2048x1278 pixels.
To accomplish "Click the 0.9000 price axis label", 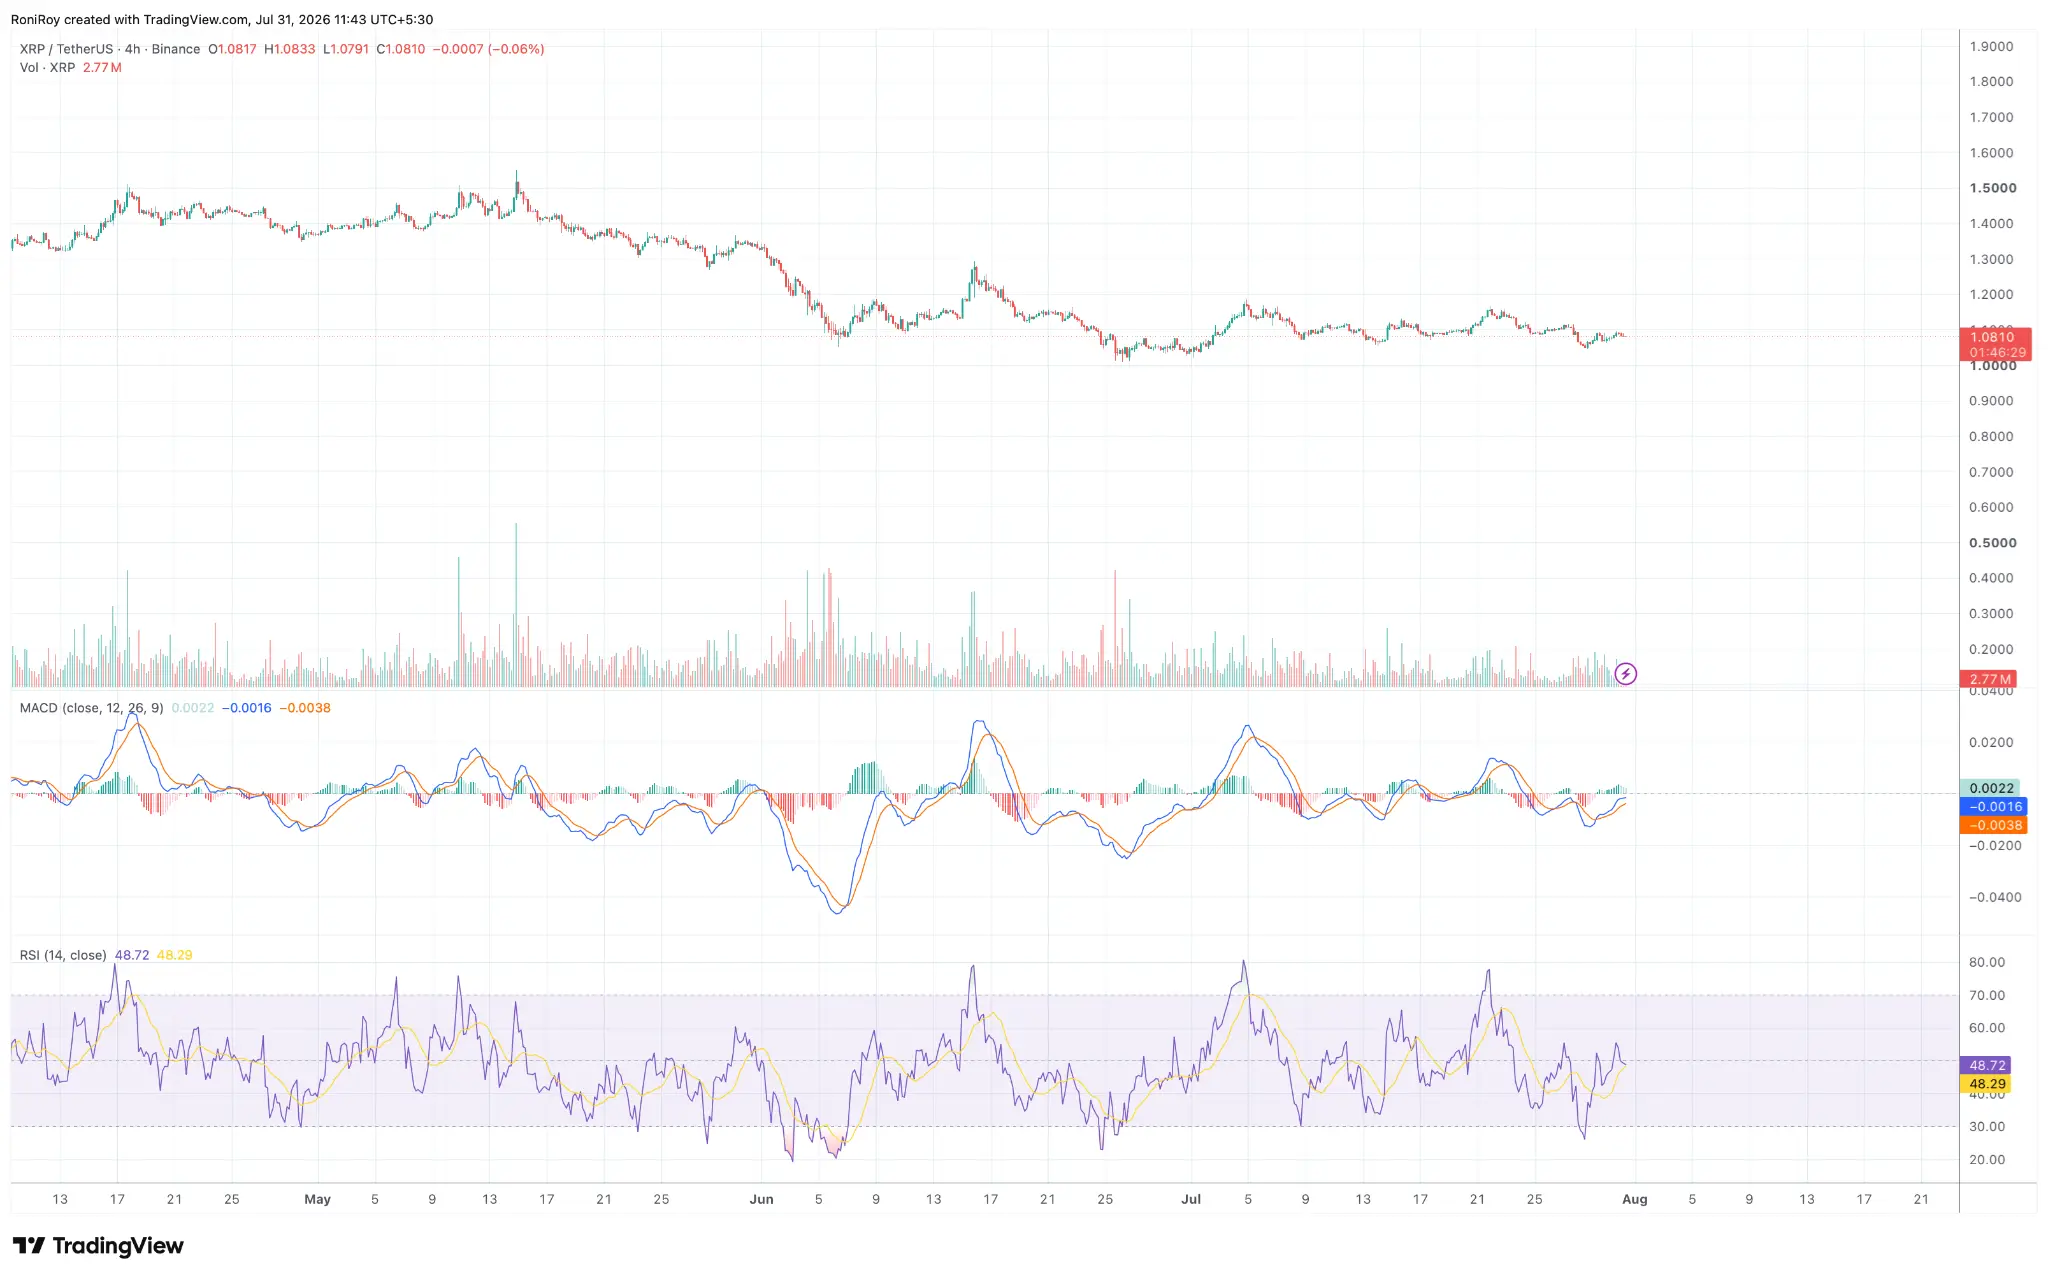I will 1991,401.
